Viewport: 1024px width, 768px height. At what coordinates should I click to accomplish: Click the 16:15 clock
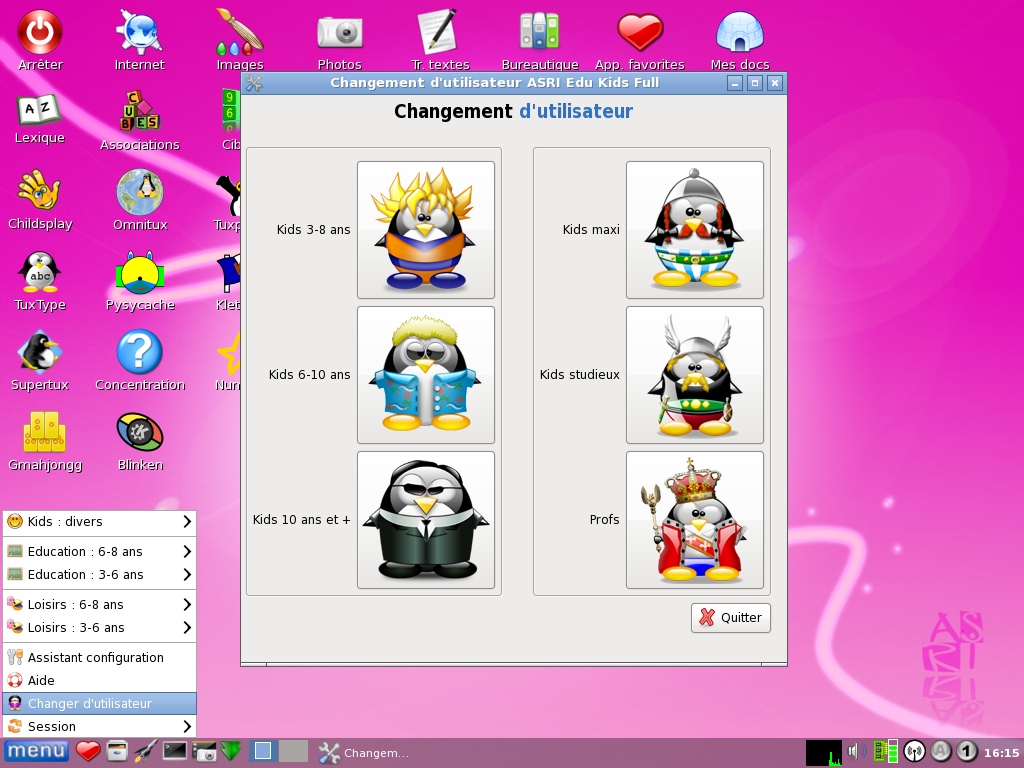[1001, 752]
